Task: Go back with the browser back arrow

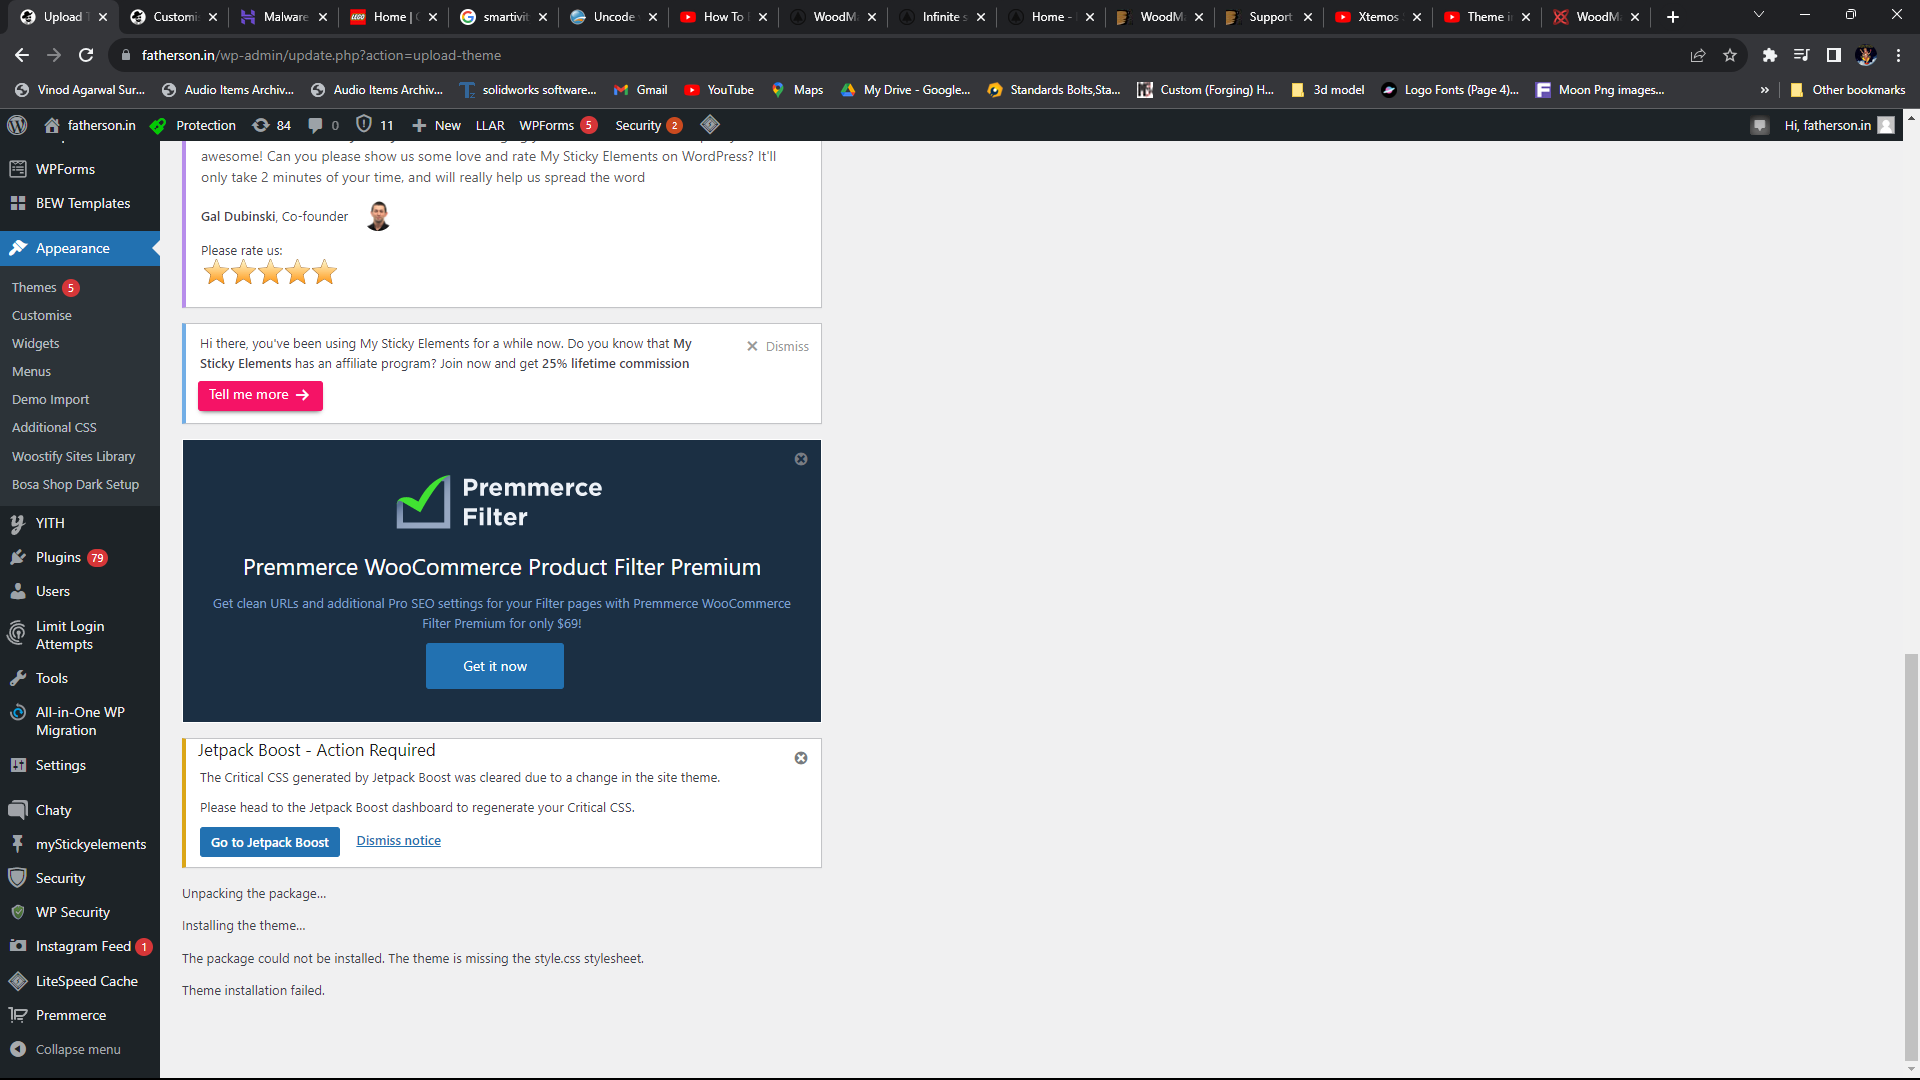Action: pyautogui.click(x=22, y=55)
